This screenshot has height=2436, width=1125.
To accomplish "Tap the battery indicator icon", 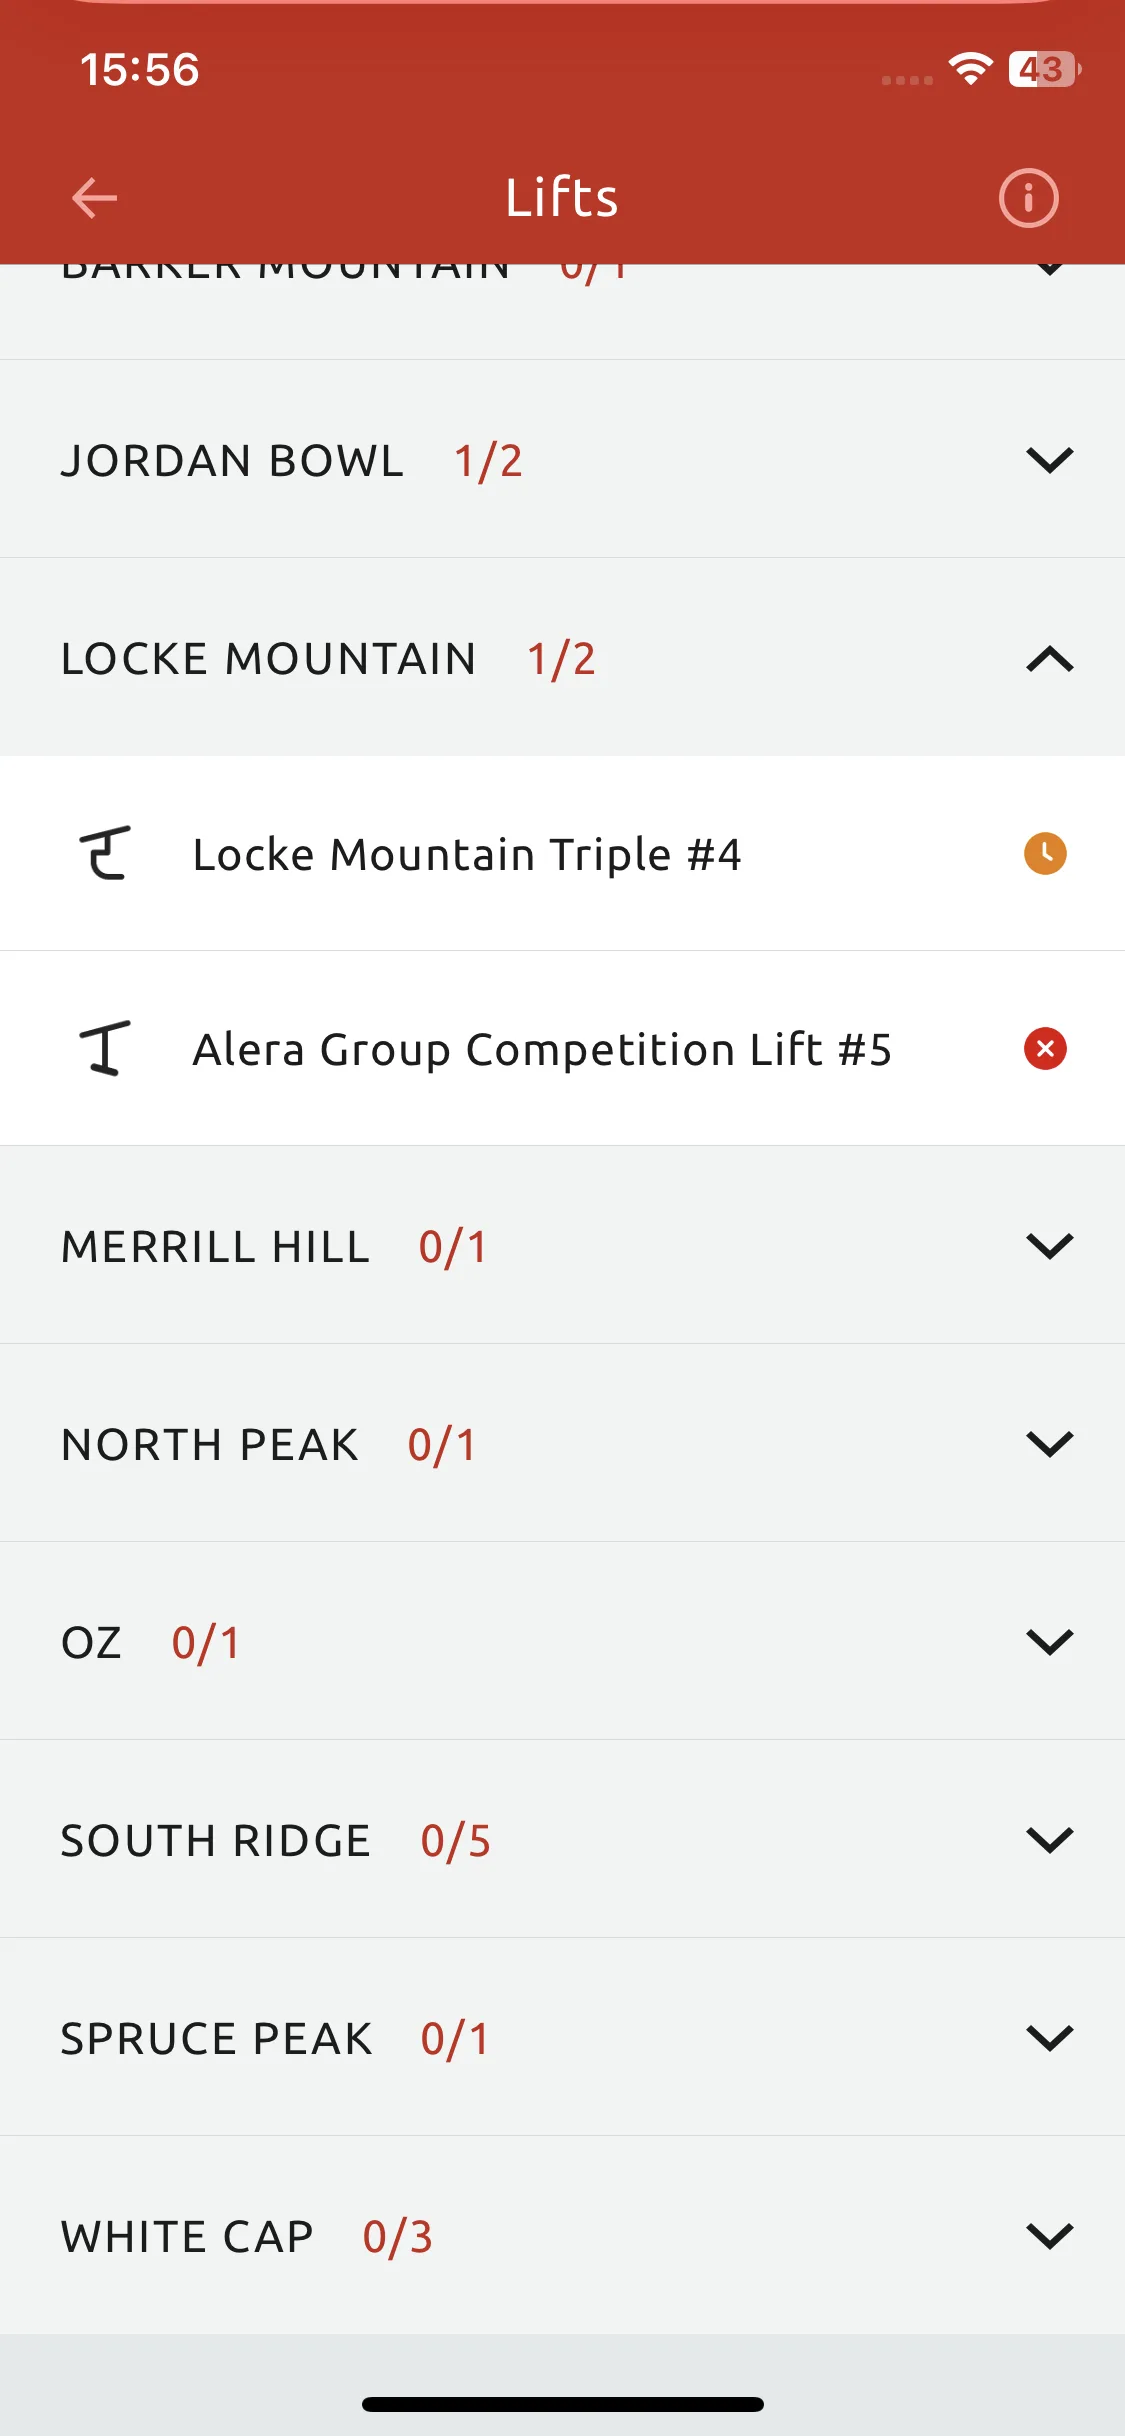I will [1045, 69].
